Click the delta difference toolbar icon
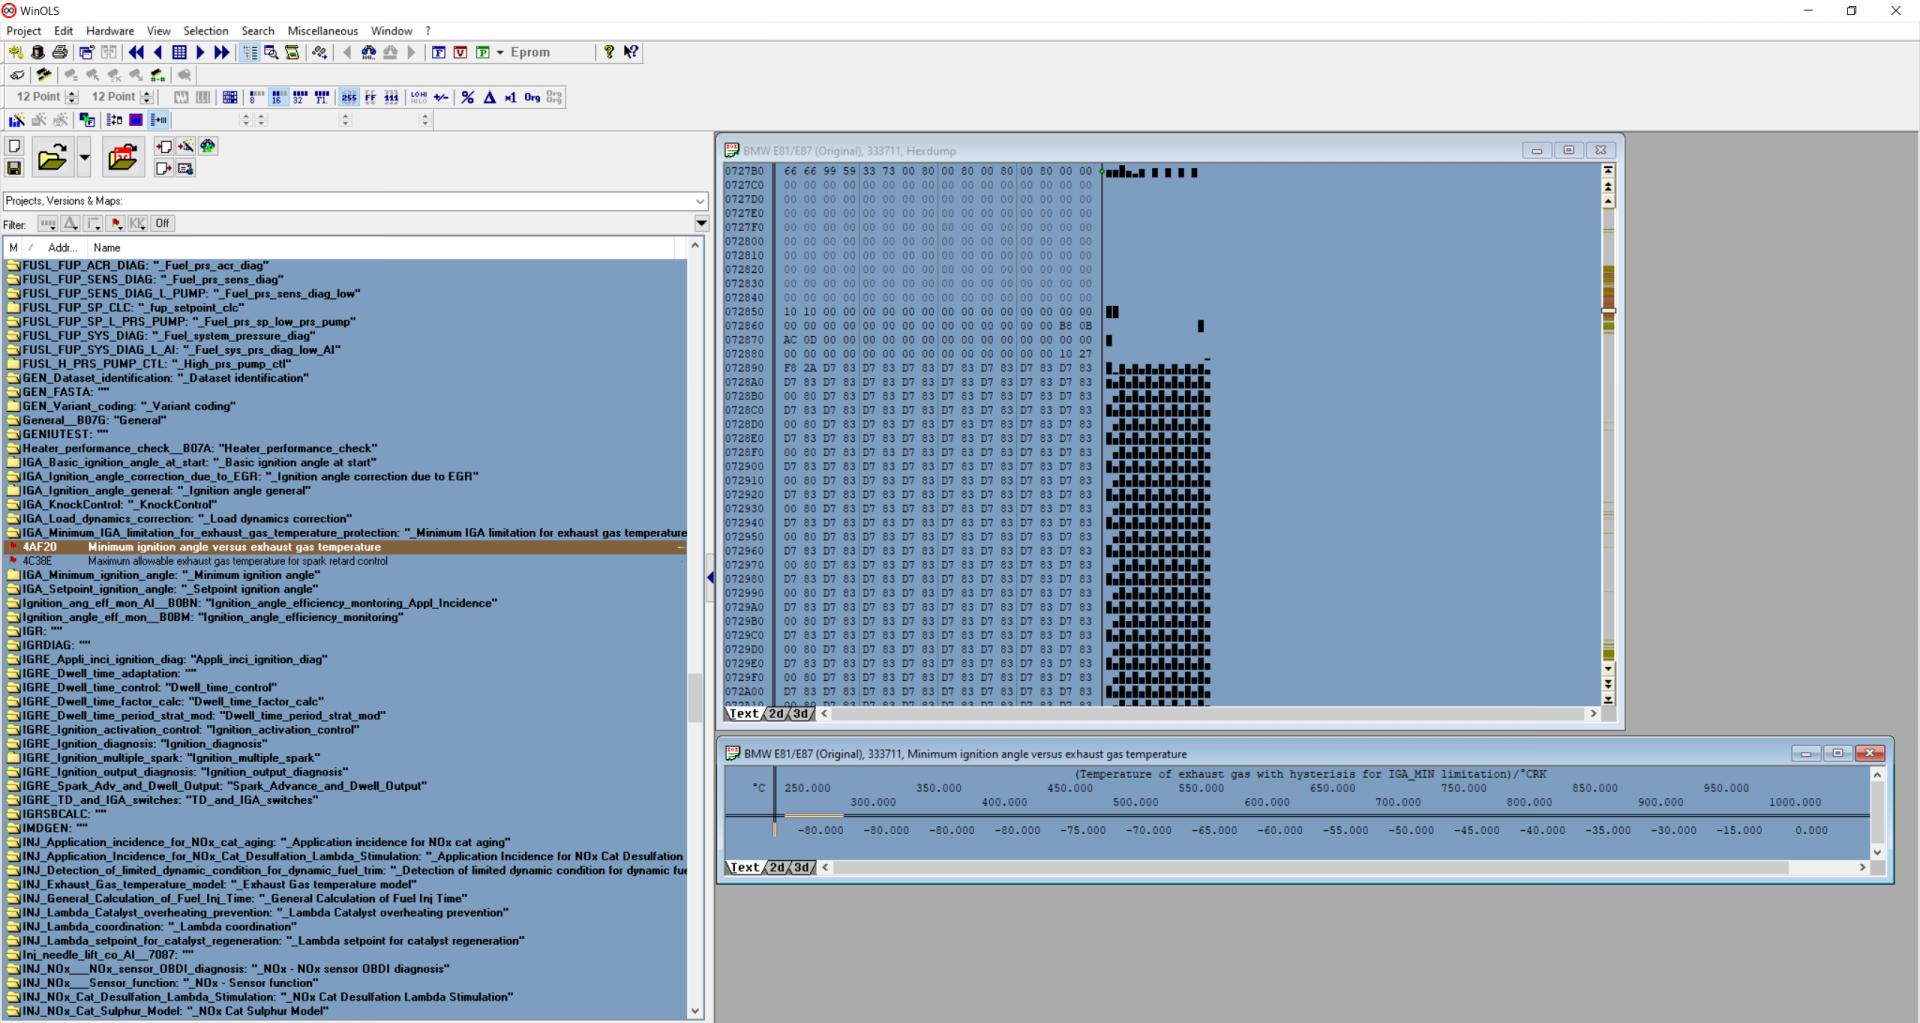 [x=489, y=97]
